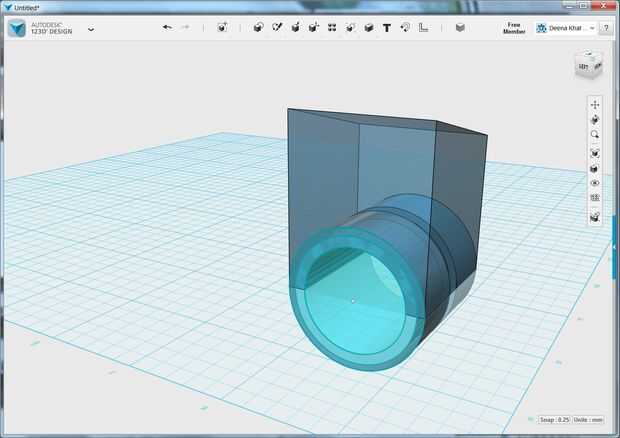The height and width of the screenshot is (438, 620).
Task: Expand the Deena Khat account dropdown
Action: point(566,28)
